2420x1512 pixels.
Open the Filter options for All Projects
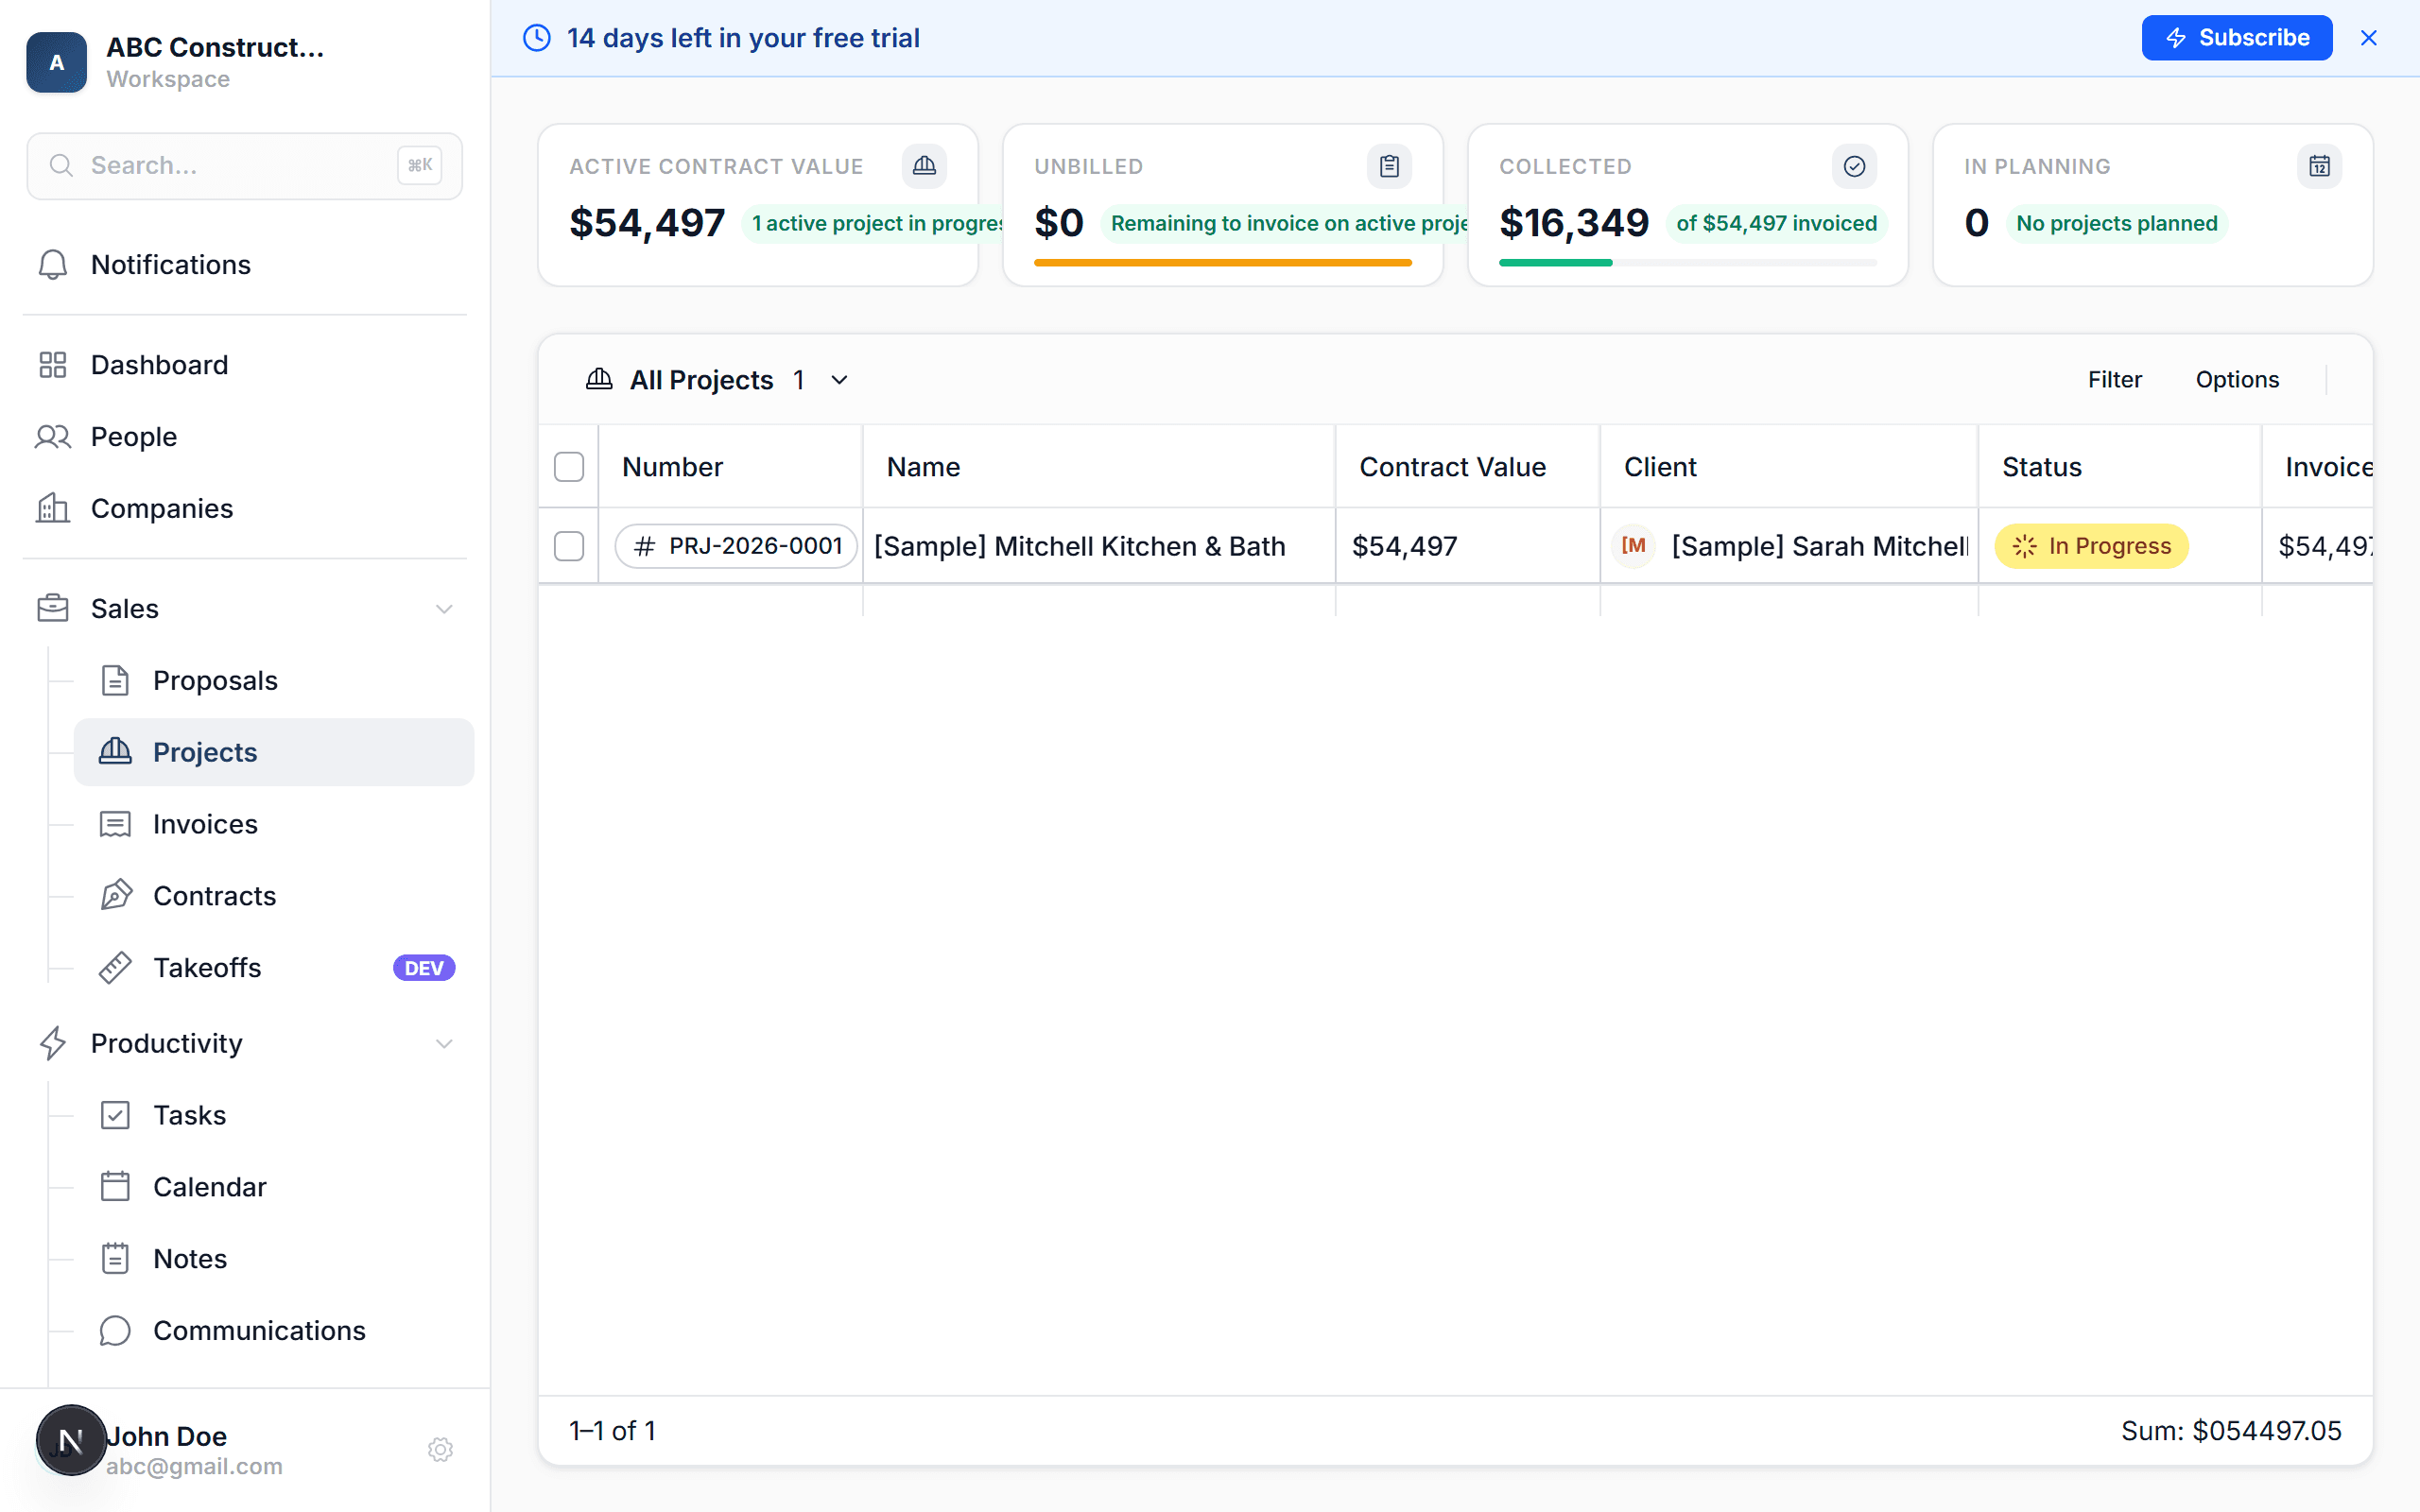tap(2114, 380)
